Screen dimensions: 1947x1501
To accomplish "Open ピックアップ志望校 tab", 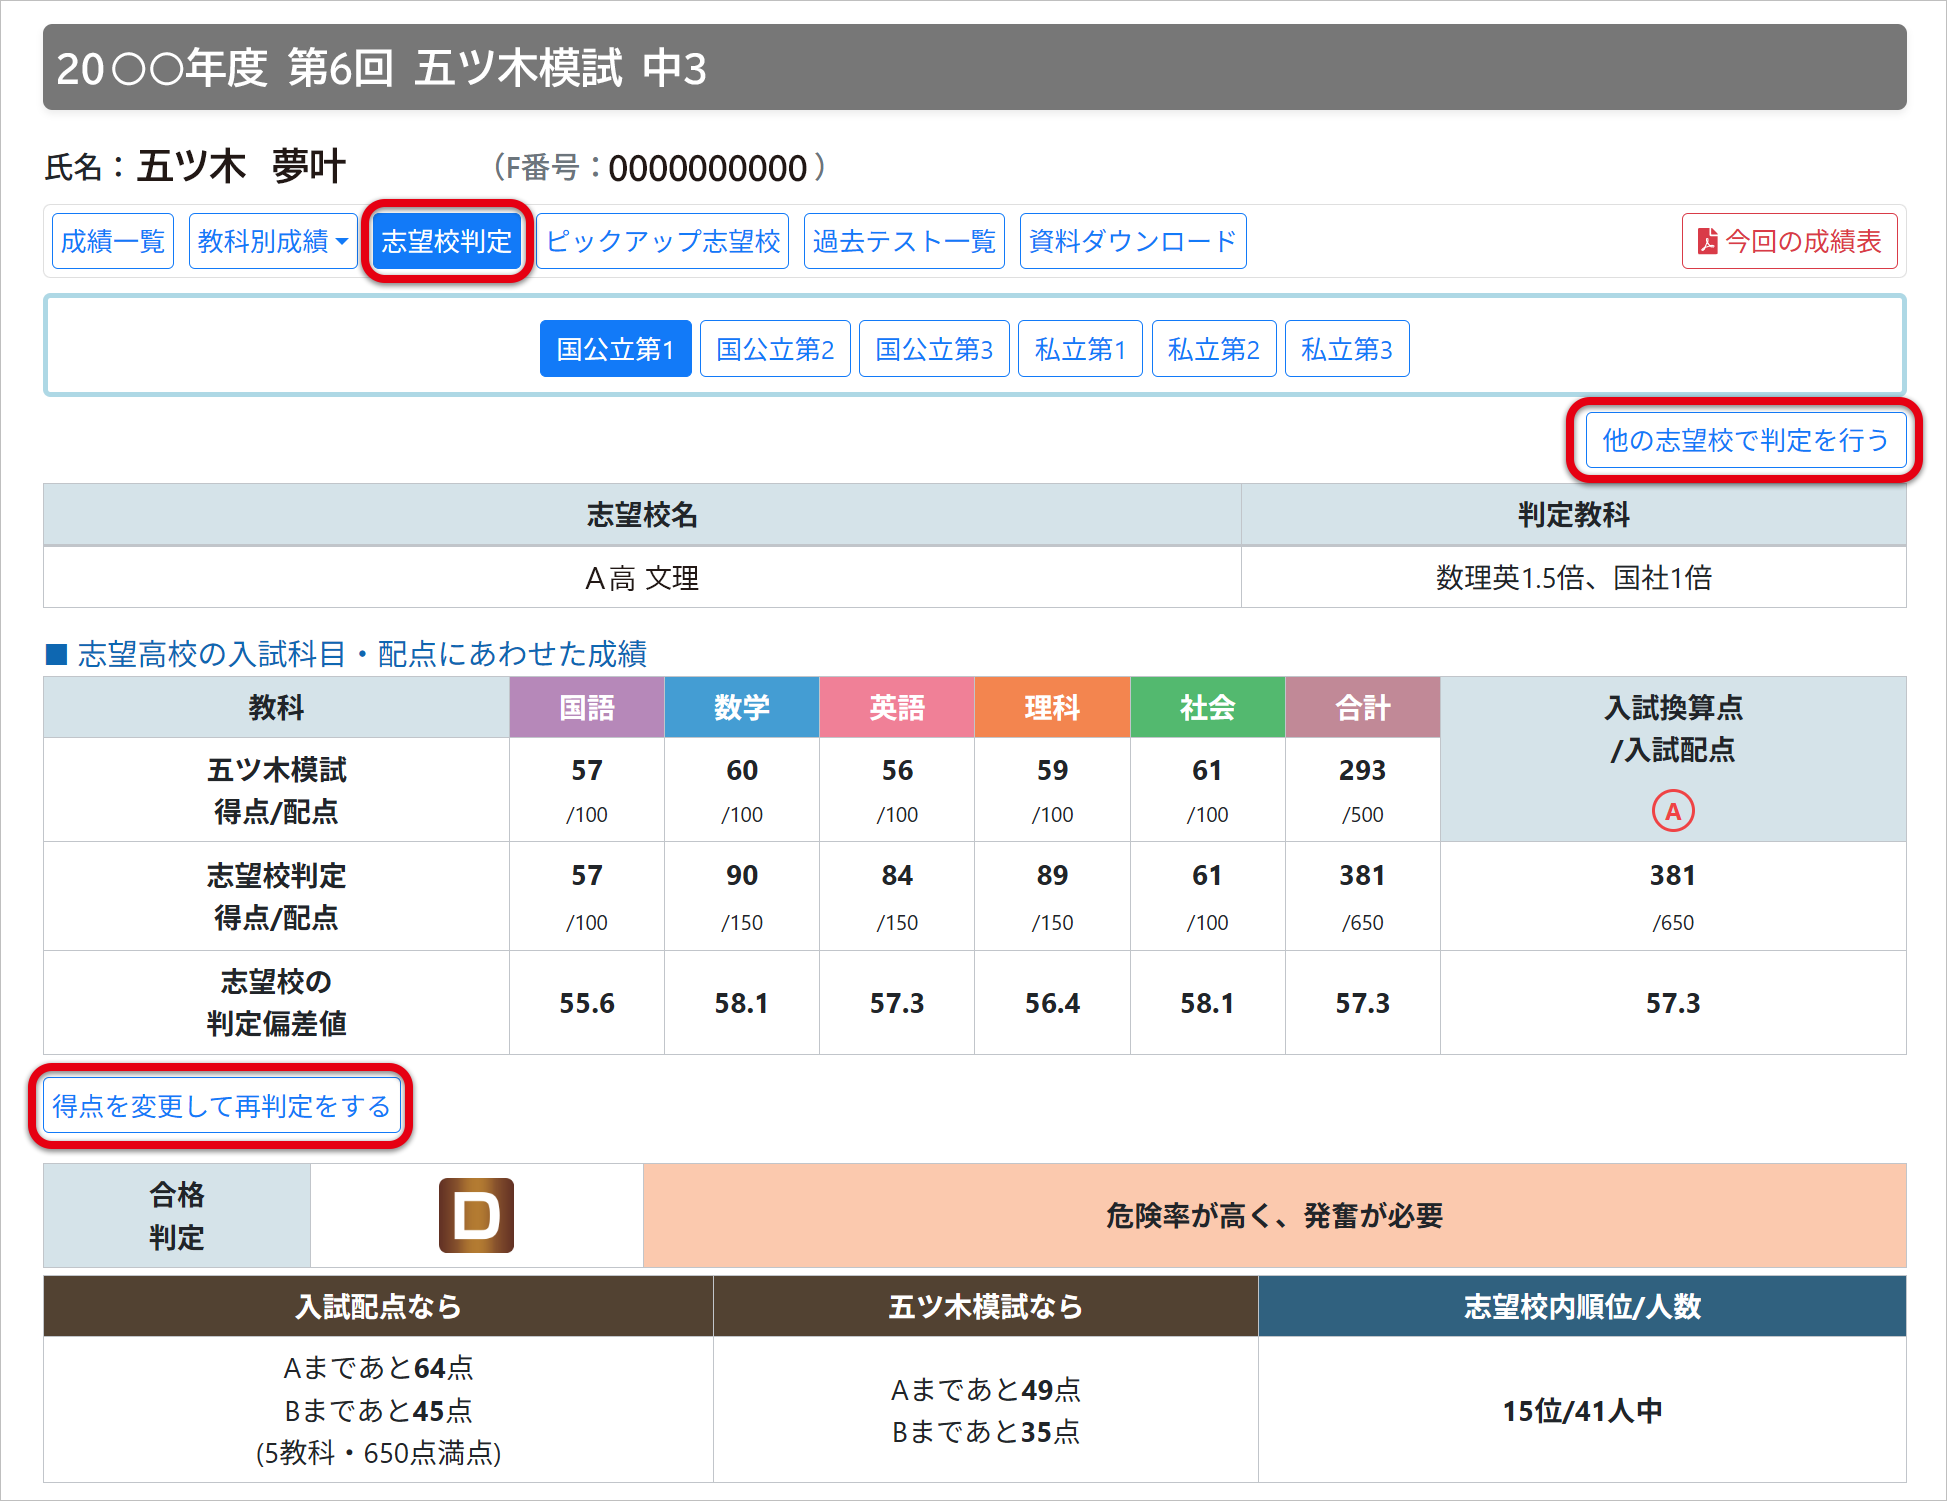I will coord(662,241).
